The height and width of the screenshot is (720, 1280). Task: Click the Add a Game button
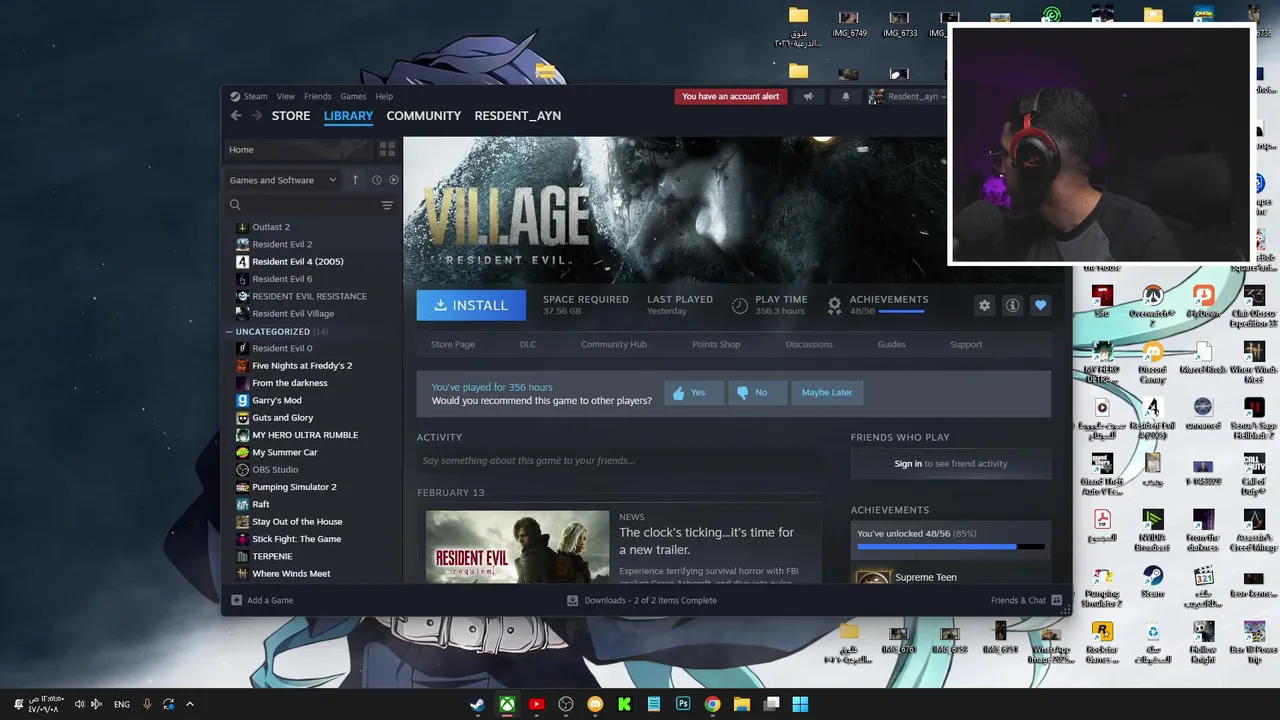[262, 601]
